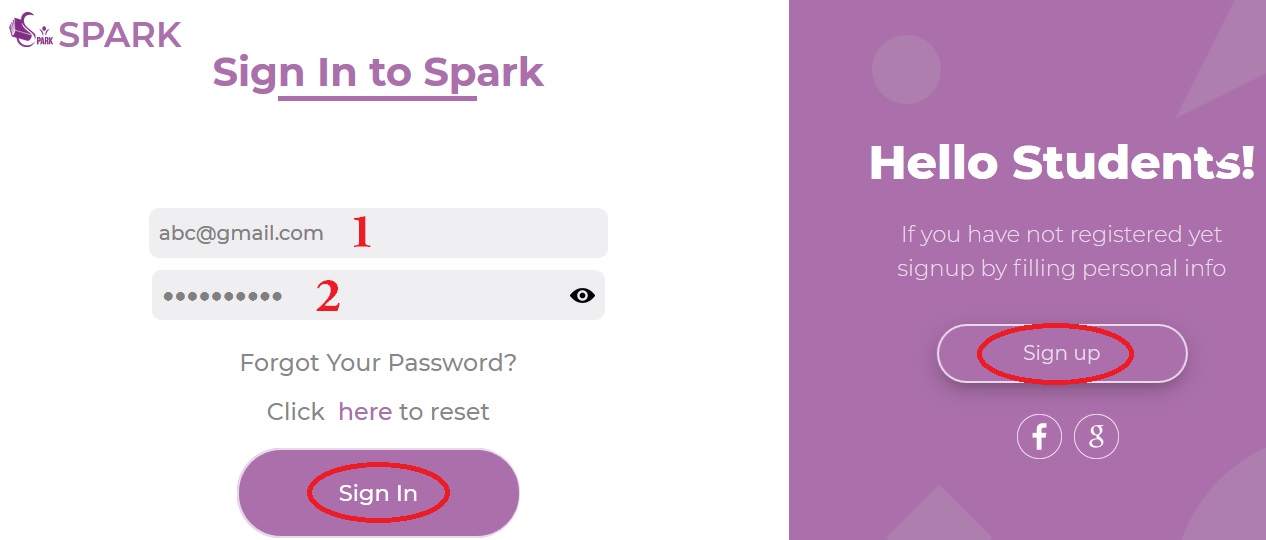Sign up with the Facebook icon
1266x540 pixels.
click(x=1039, y=437)
